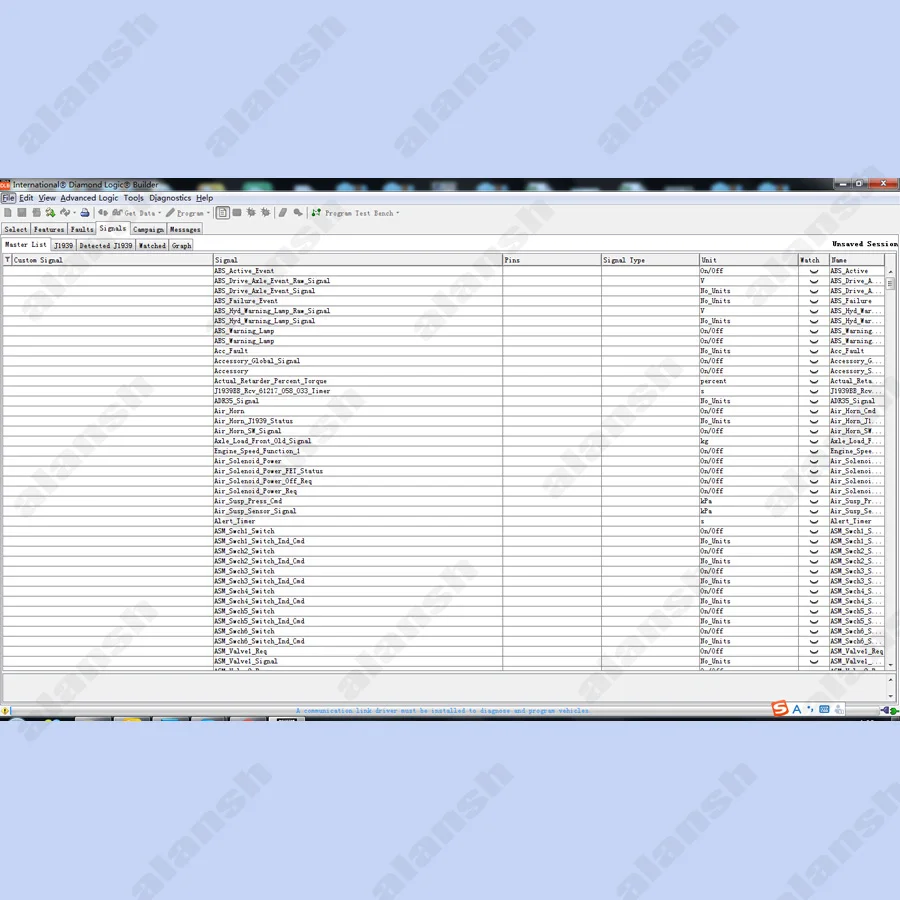
Task: Sort by the Signal column header
Action: [358, 260]
